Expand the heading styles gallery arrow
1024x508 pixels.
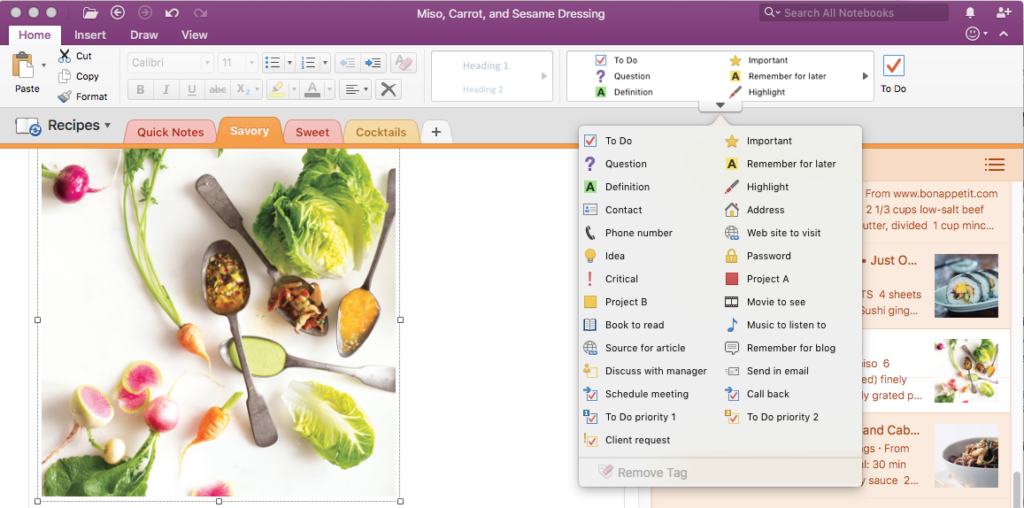point(544,76)
